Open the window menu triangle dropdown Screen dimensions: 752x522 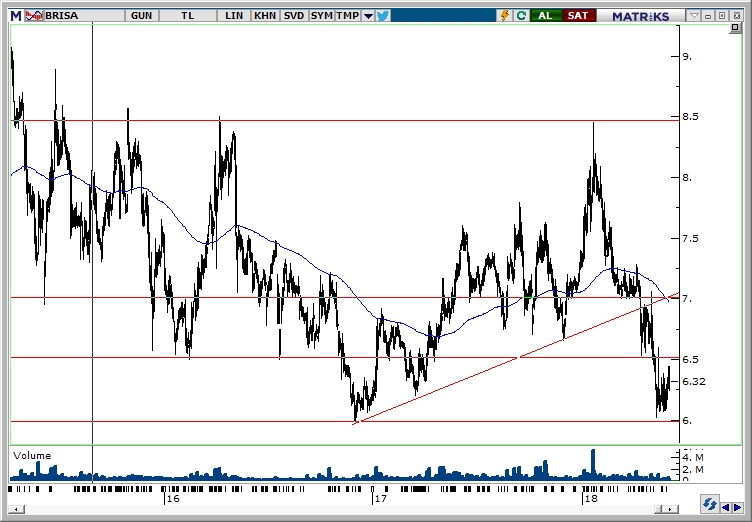point(694,16)
